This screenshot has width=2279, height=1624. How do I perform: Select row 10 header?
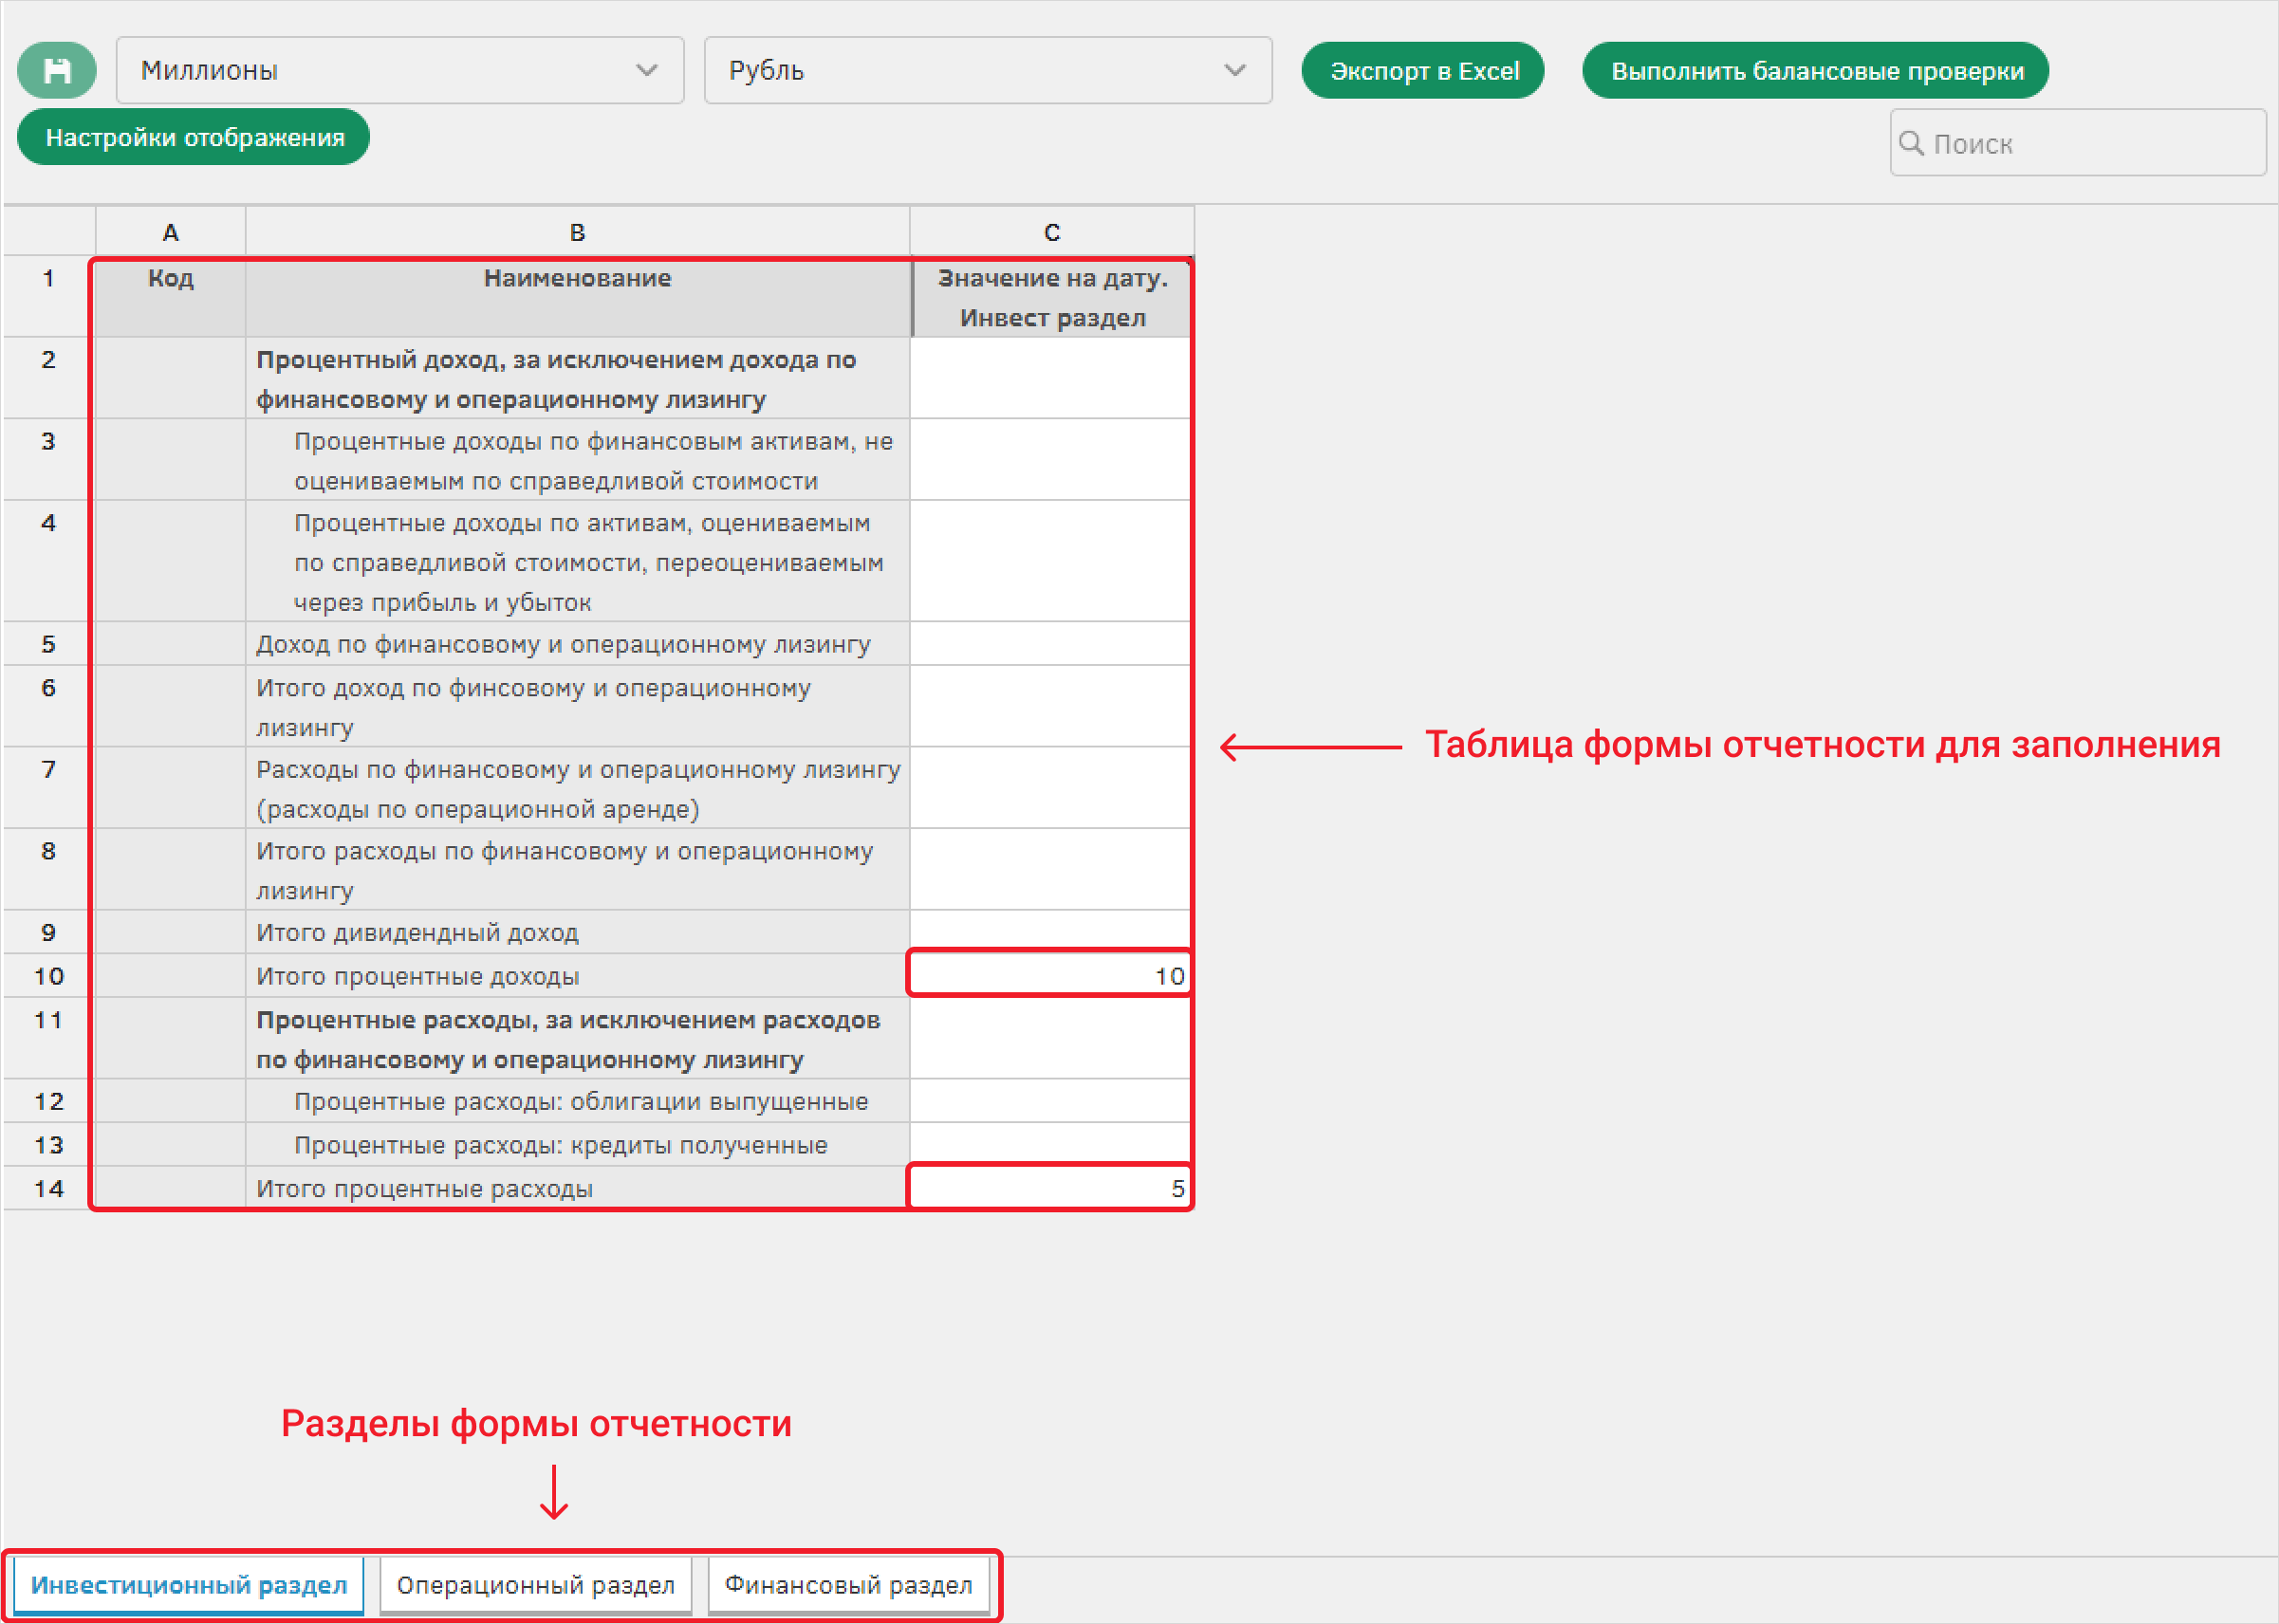coord(49,976)
